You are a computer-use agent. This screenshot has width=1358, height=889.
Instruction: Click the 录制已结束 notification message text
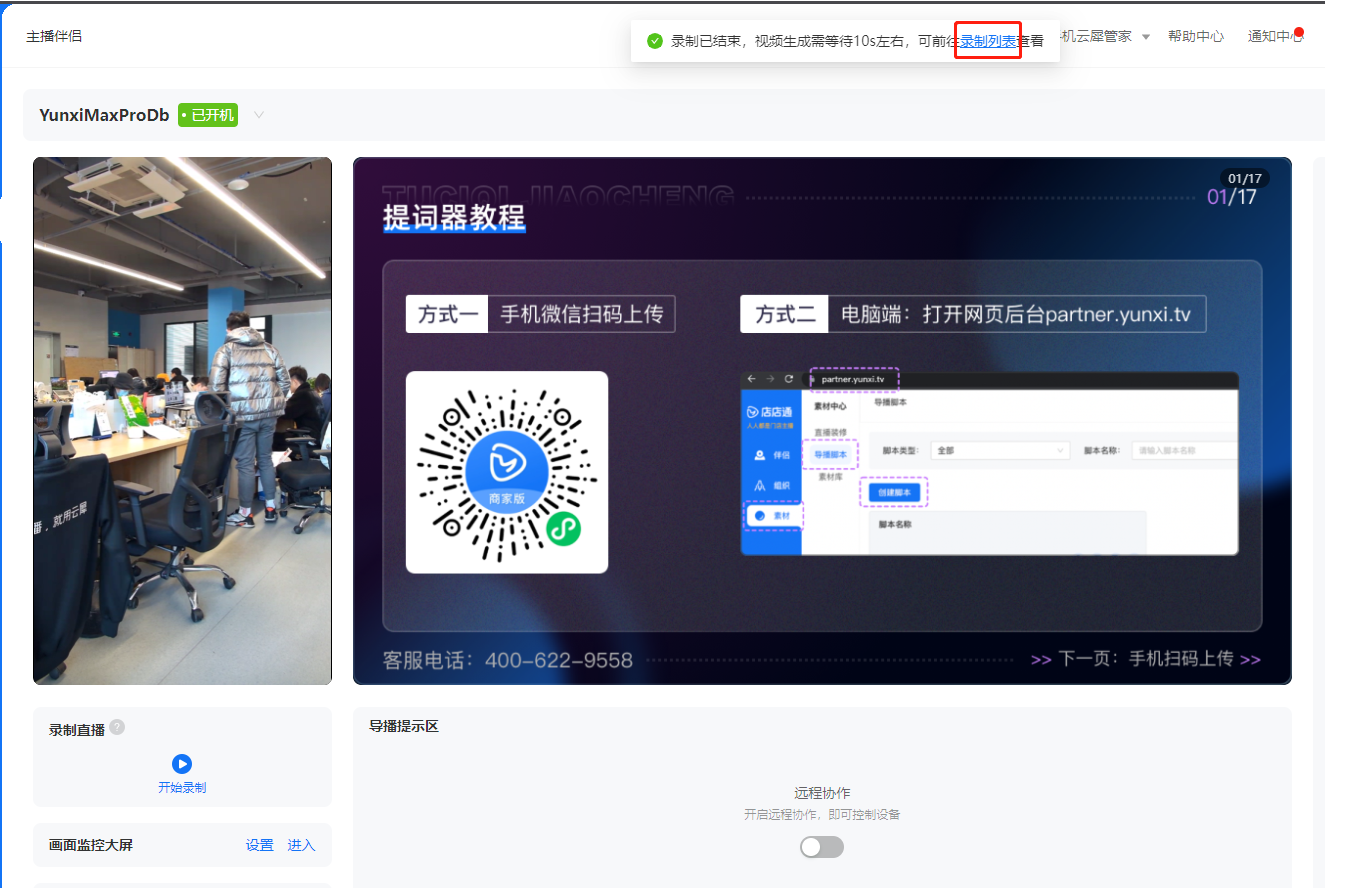[x=857, y=41]
